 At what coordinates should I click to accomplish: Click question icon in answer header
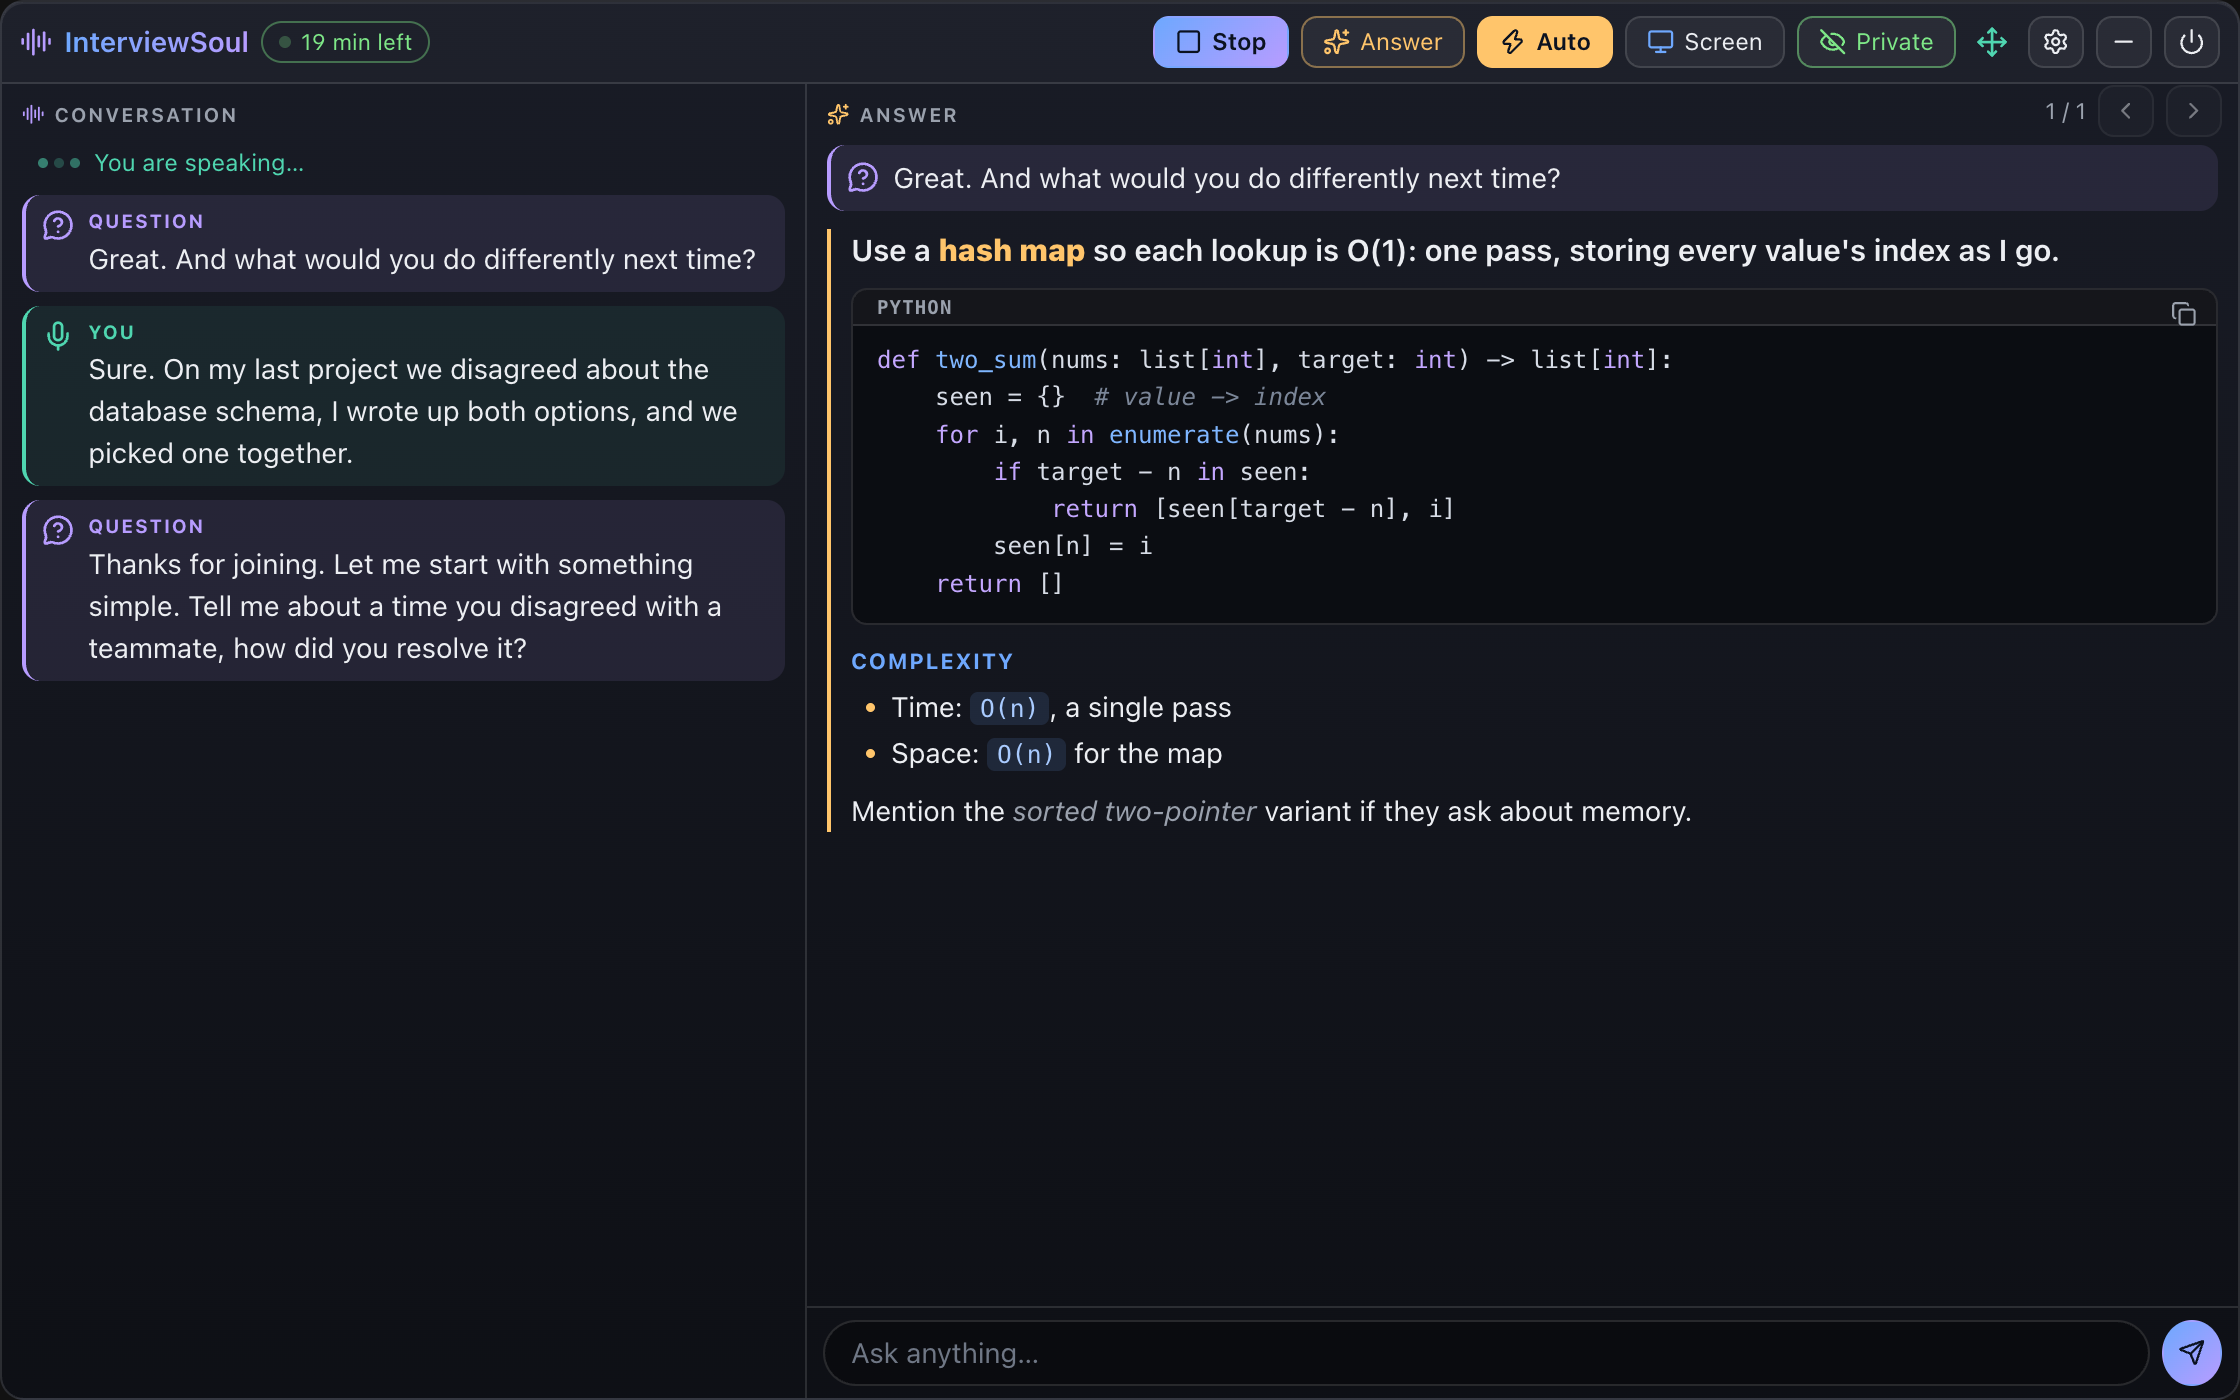tap(863, 178)
